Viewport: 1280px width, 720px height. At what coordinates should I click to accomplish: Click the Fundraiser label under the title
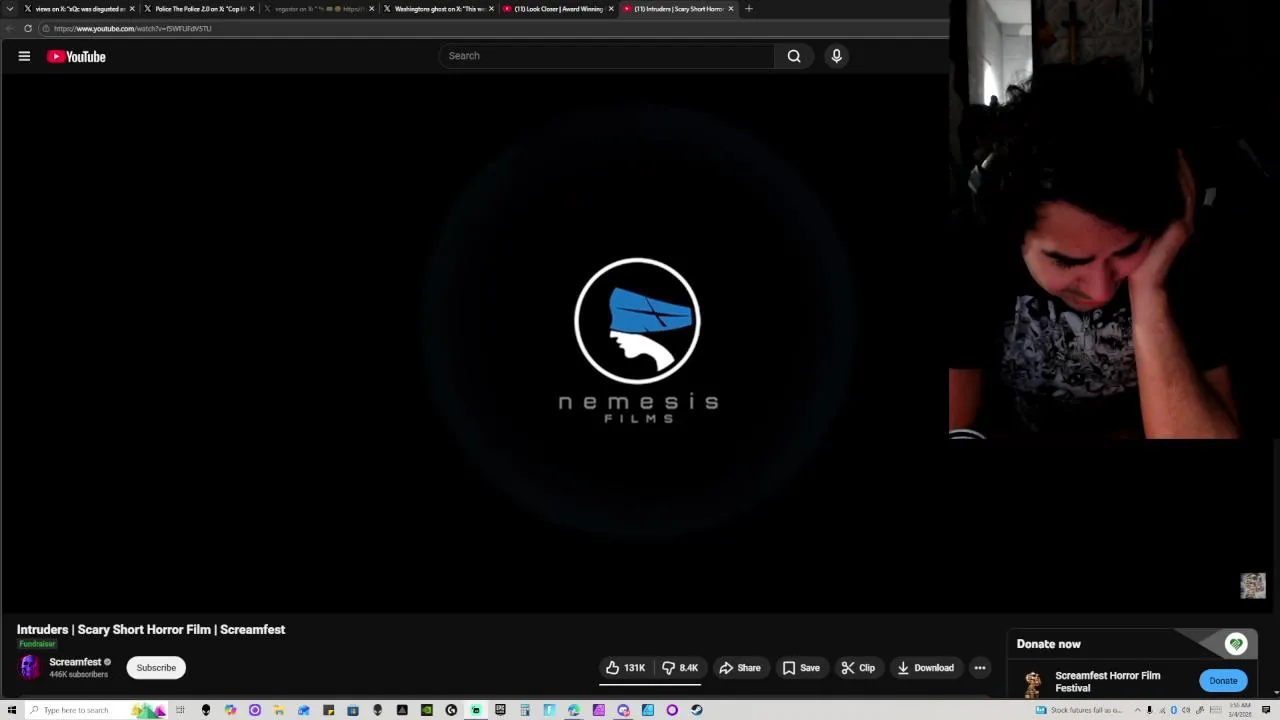[37, 644]
